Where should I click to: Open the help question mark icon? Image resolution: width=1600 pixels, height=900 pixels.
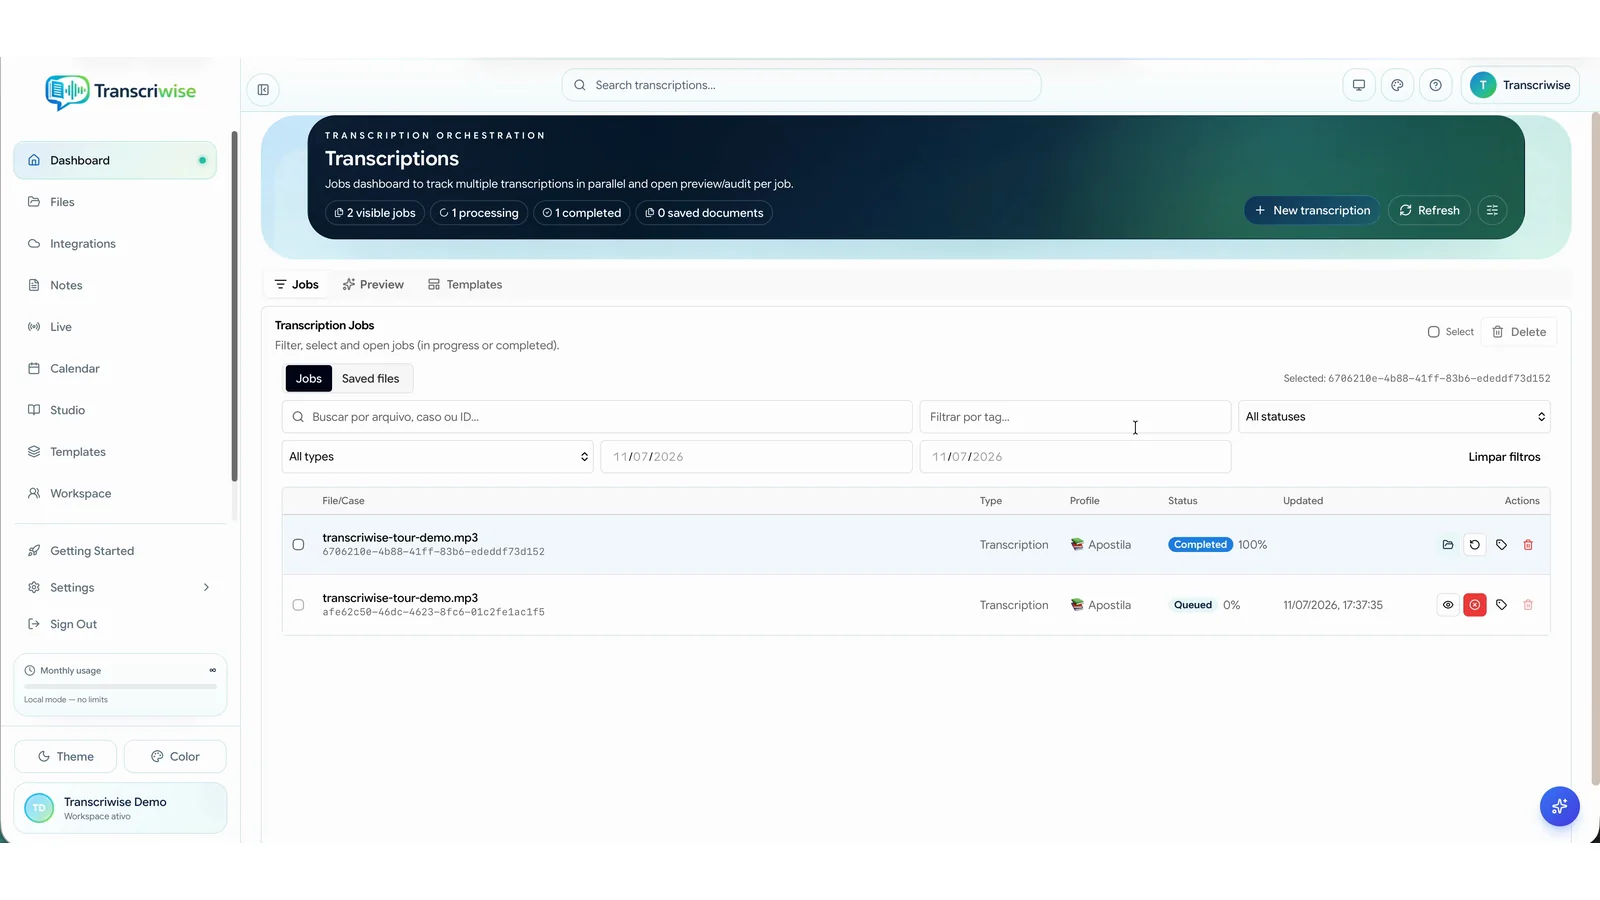point(1435,85)
